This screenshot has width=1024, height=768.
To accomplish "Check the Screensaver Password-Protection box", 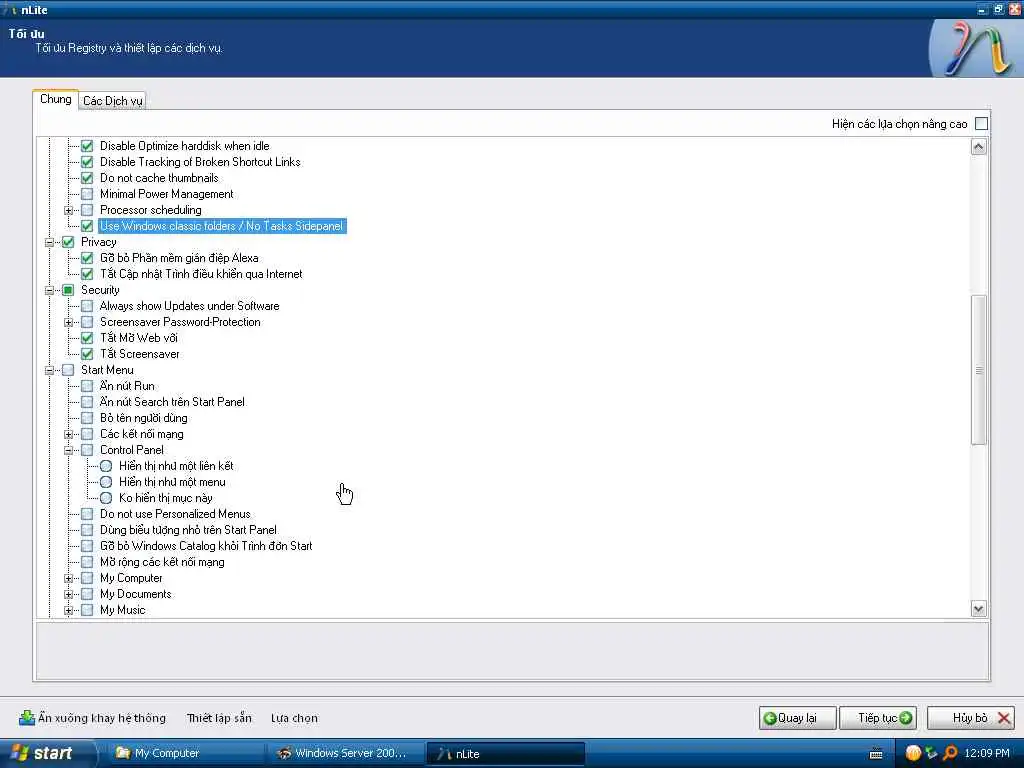I will [87, 322].
